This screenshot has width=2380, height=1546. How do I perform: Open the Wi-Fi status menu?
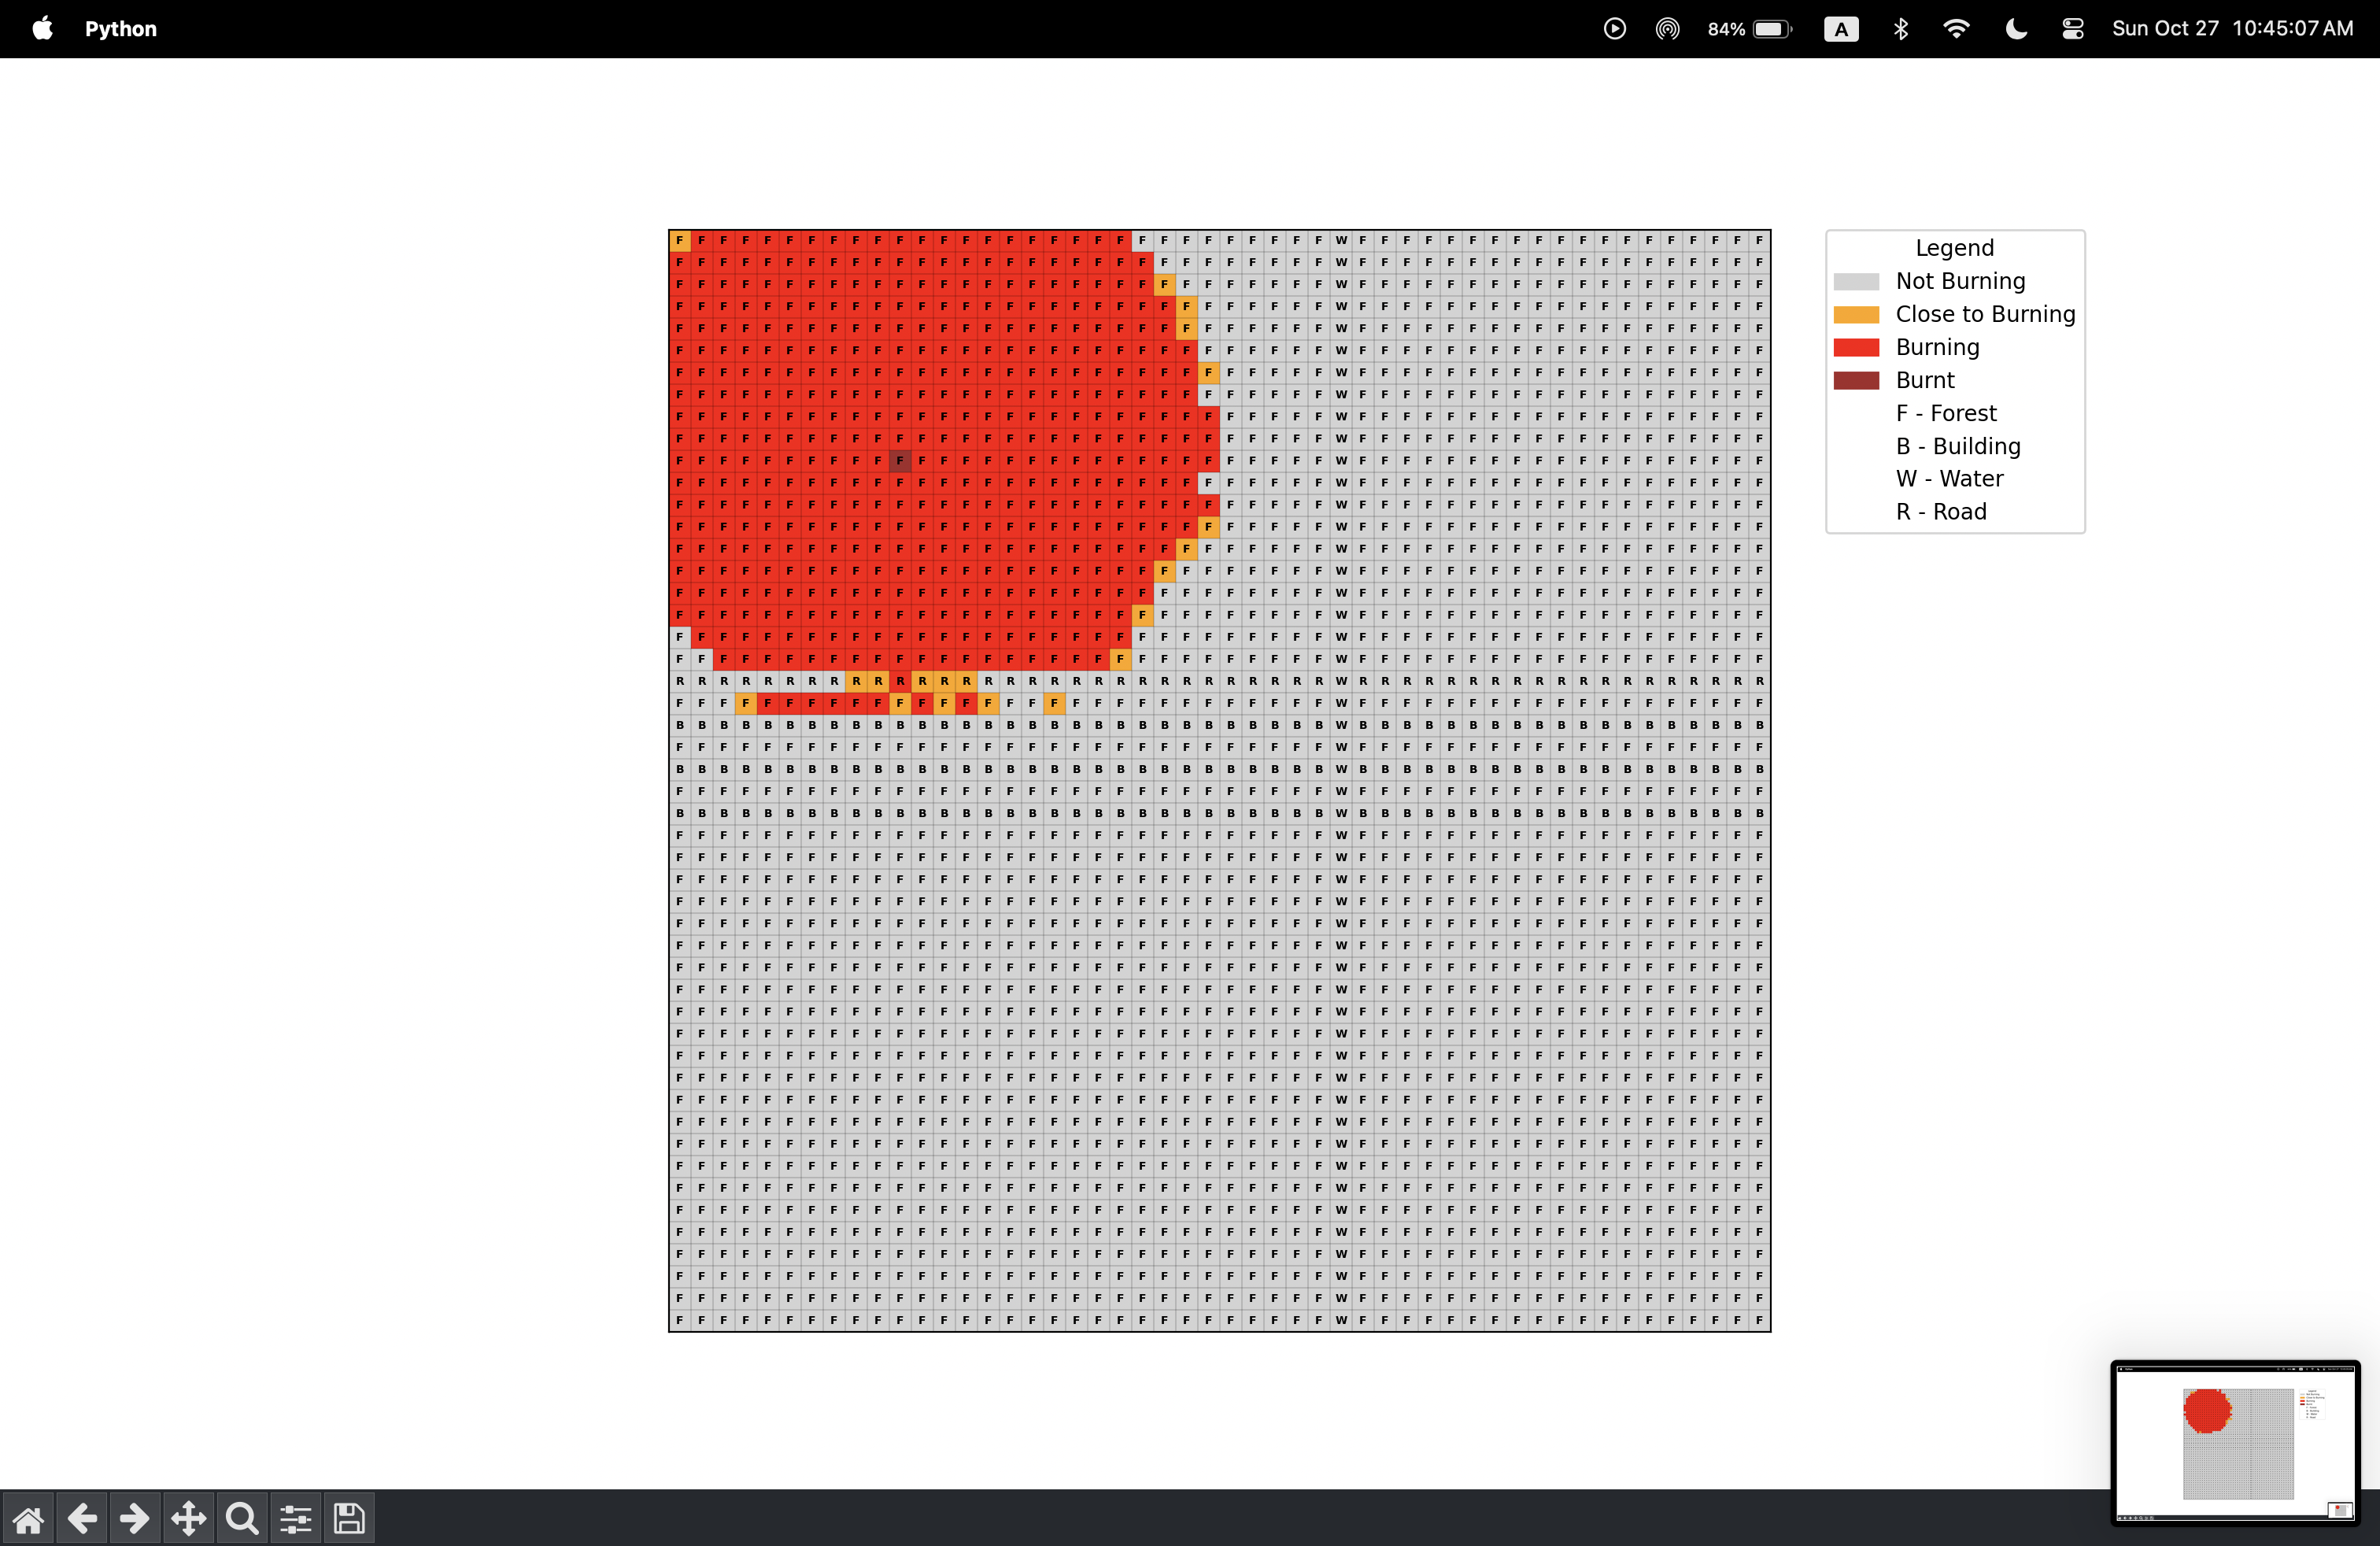[1956, 29]
